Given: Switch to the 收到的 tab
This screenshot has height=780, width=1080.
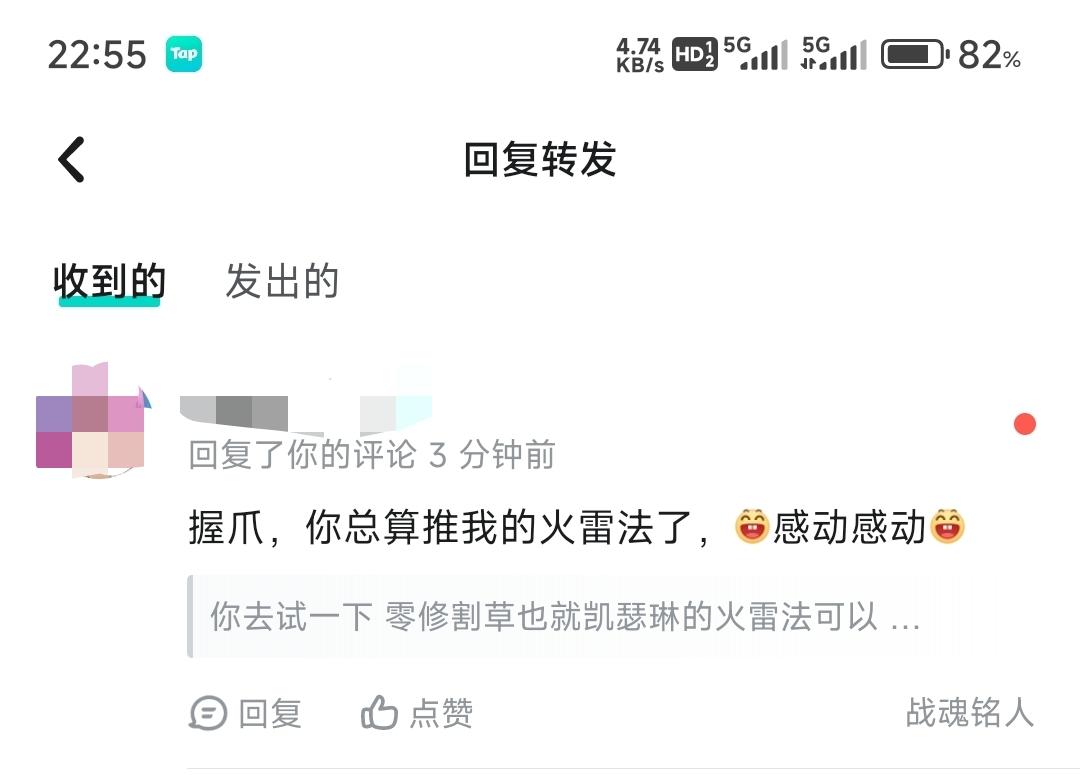Looking at the screenshot, I should pos(110,282).
